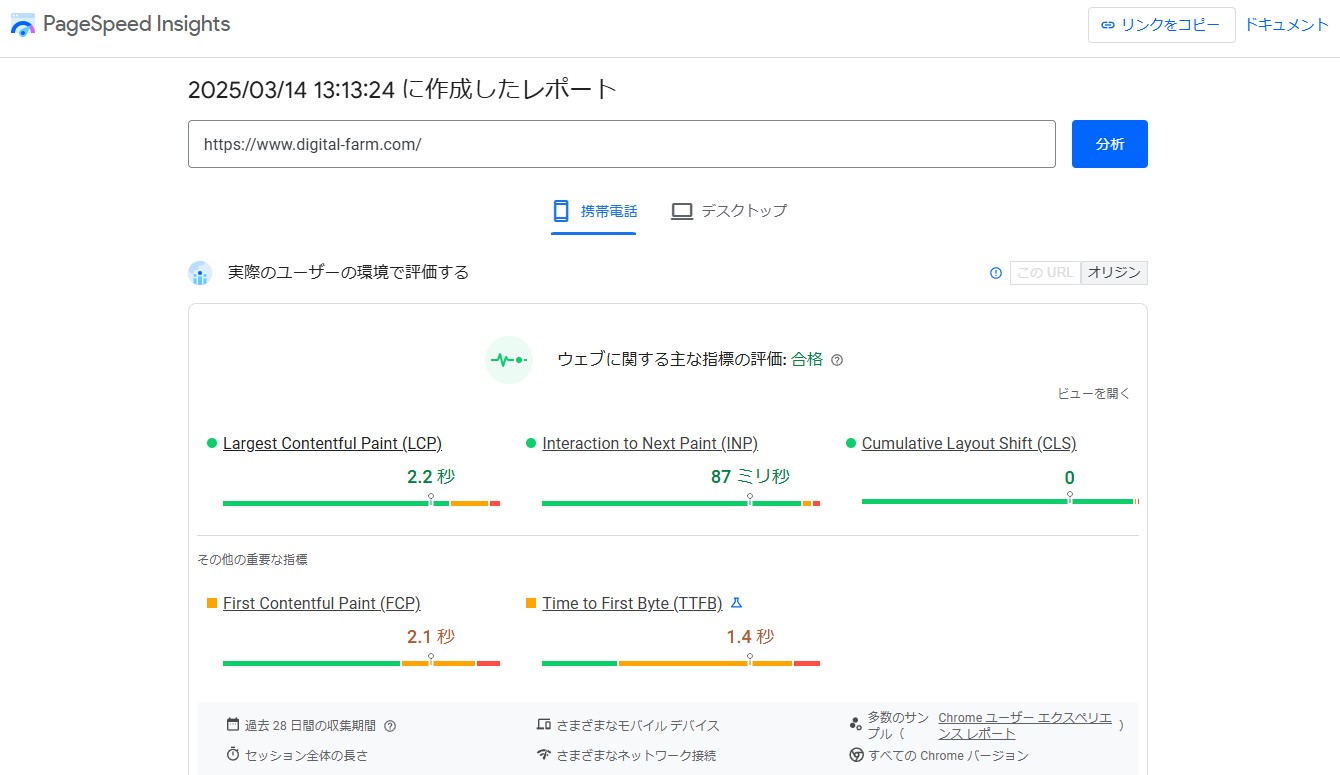Open Interaction to Next Paint (INP) link

(x=650, y=443)
